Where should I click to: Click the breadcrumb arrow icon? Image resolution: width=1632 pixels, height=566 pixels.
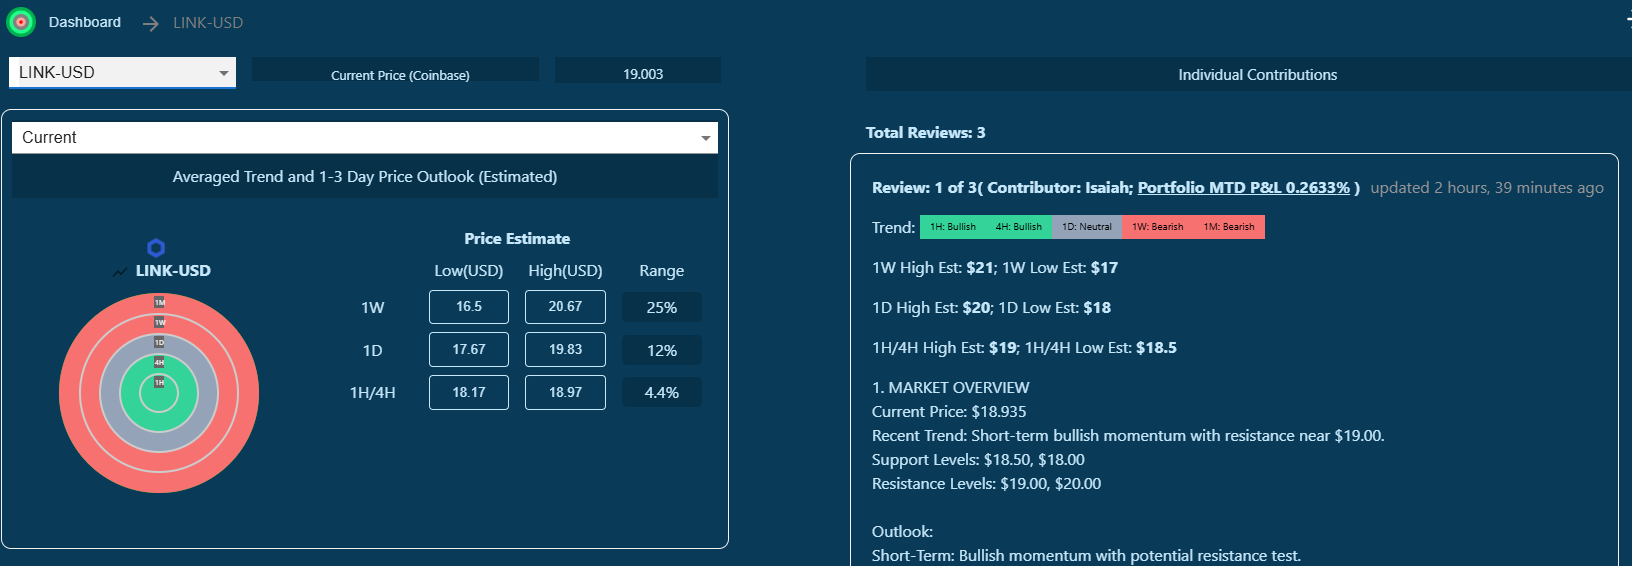coord(150,23)
